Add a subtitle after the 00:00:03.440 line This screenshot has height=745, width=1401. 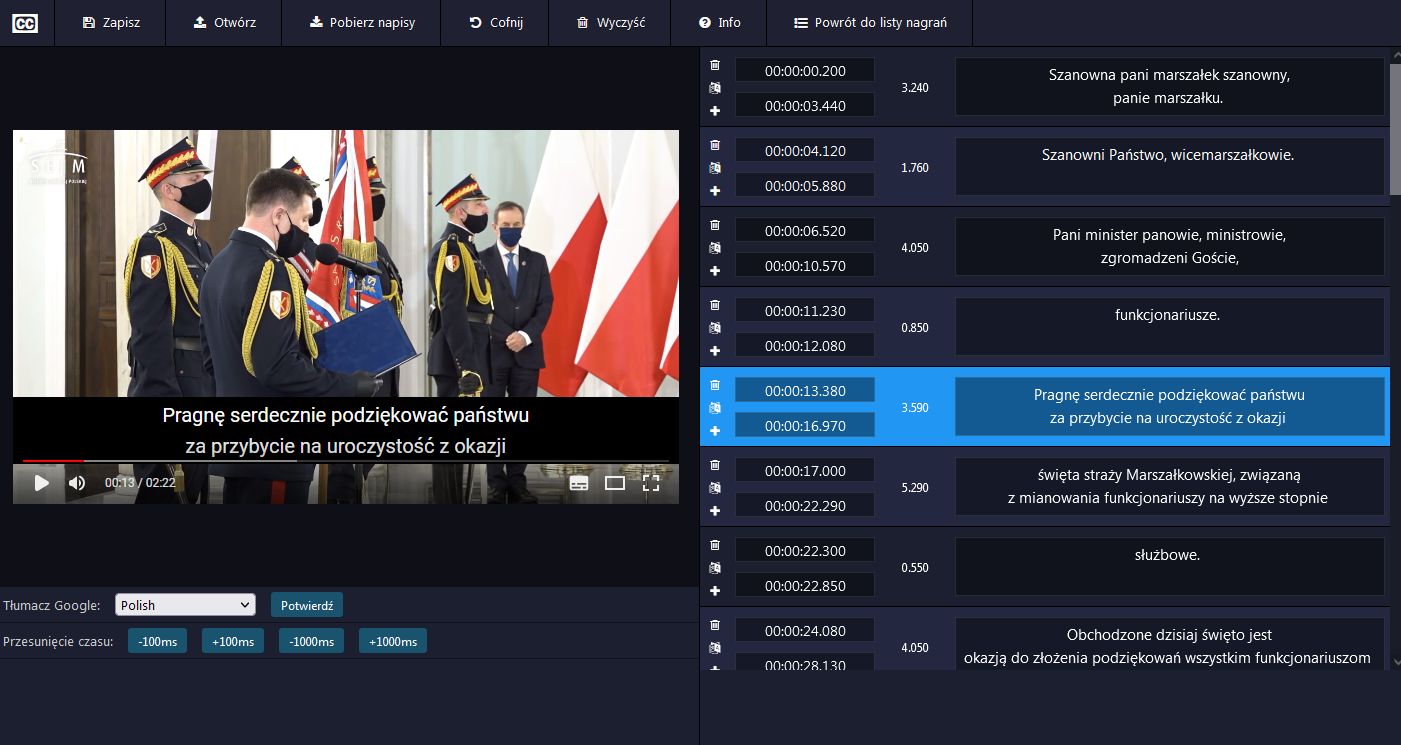point(715,111)
